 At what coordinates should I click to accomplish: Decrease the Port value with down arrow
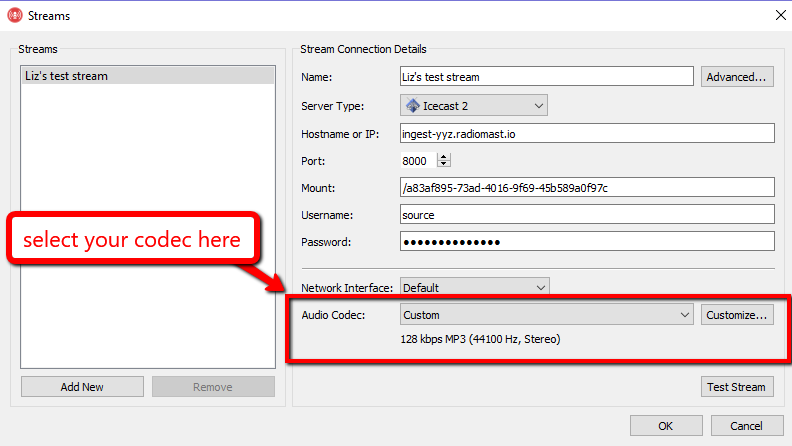(x=445, y=165)
